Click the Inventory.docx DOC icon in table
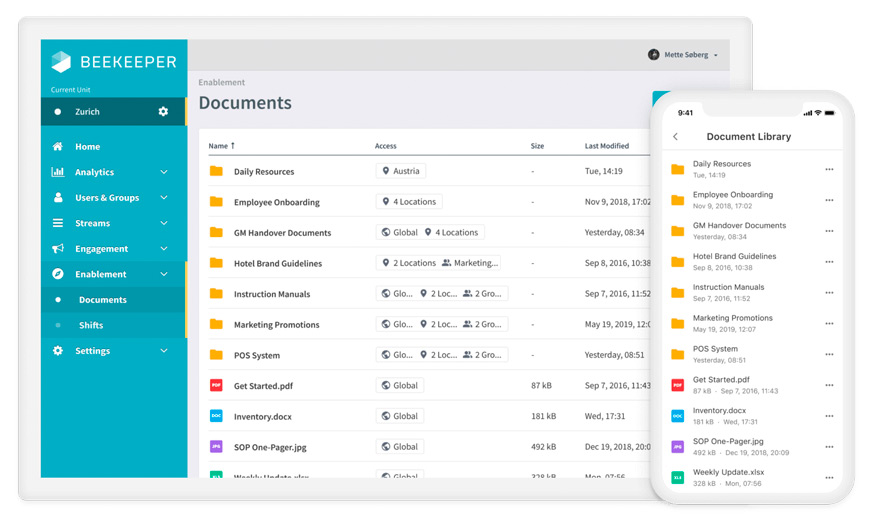Viewport: 873px width, 525px height. pos(216,415)
